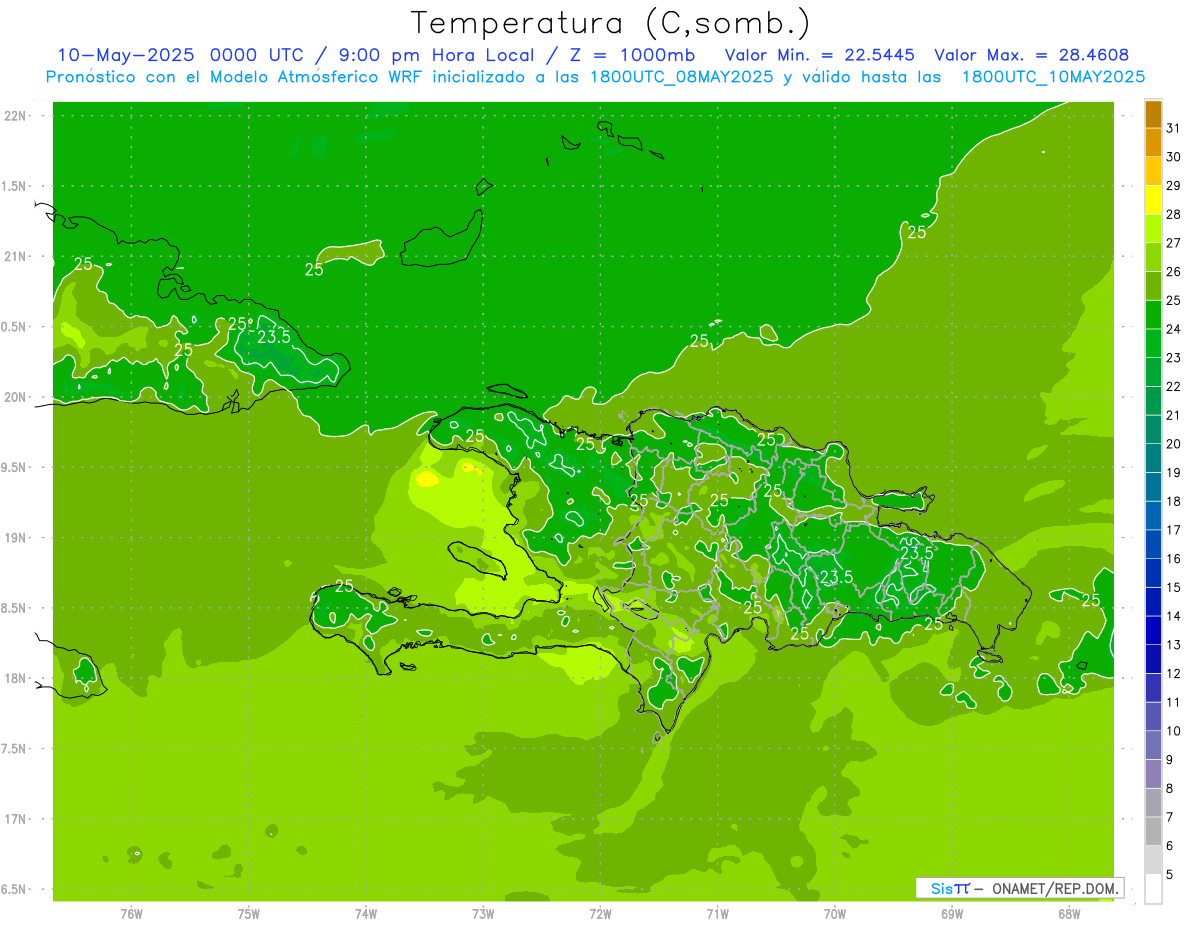This screenshot has width=1200, height=927.
Task: Select the '10-May-2025 0000 UTC' timestamp text
Action: coord(180,55)
